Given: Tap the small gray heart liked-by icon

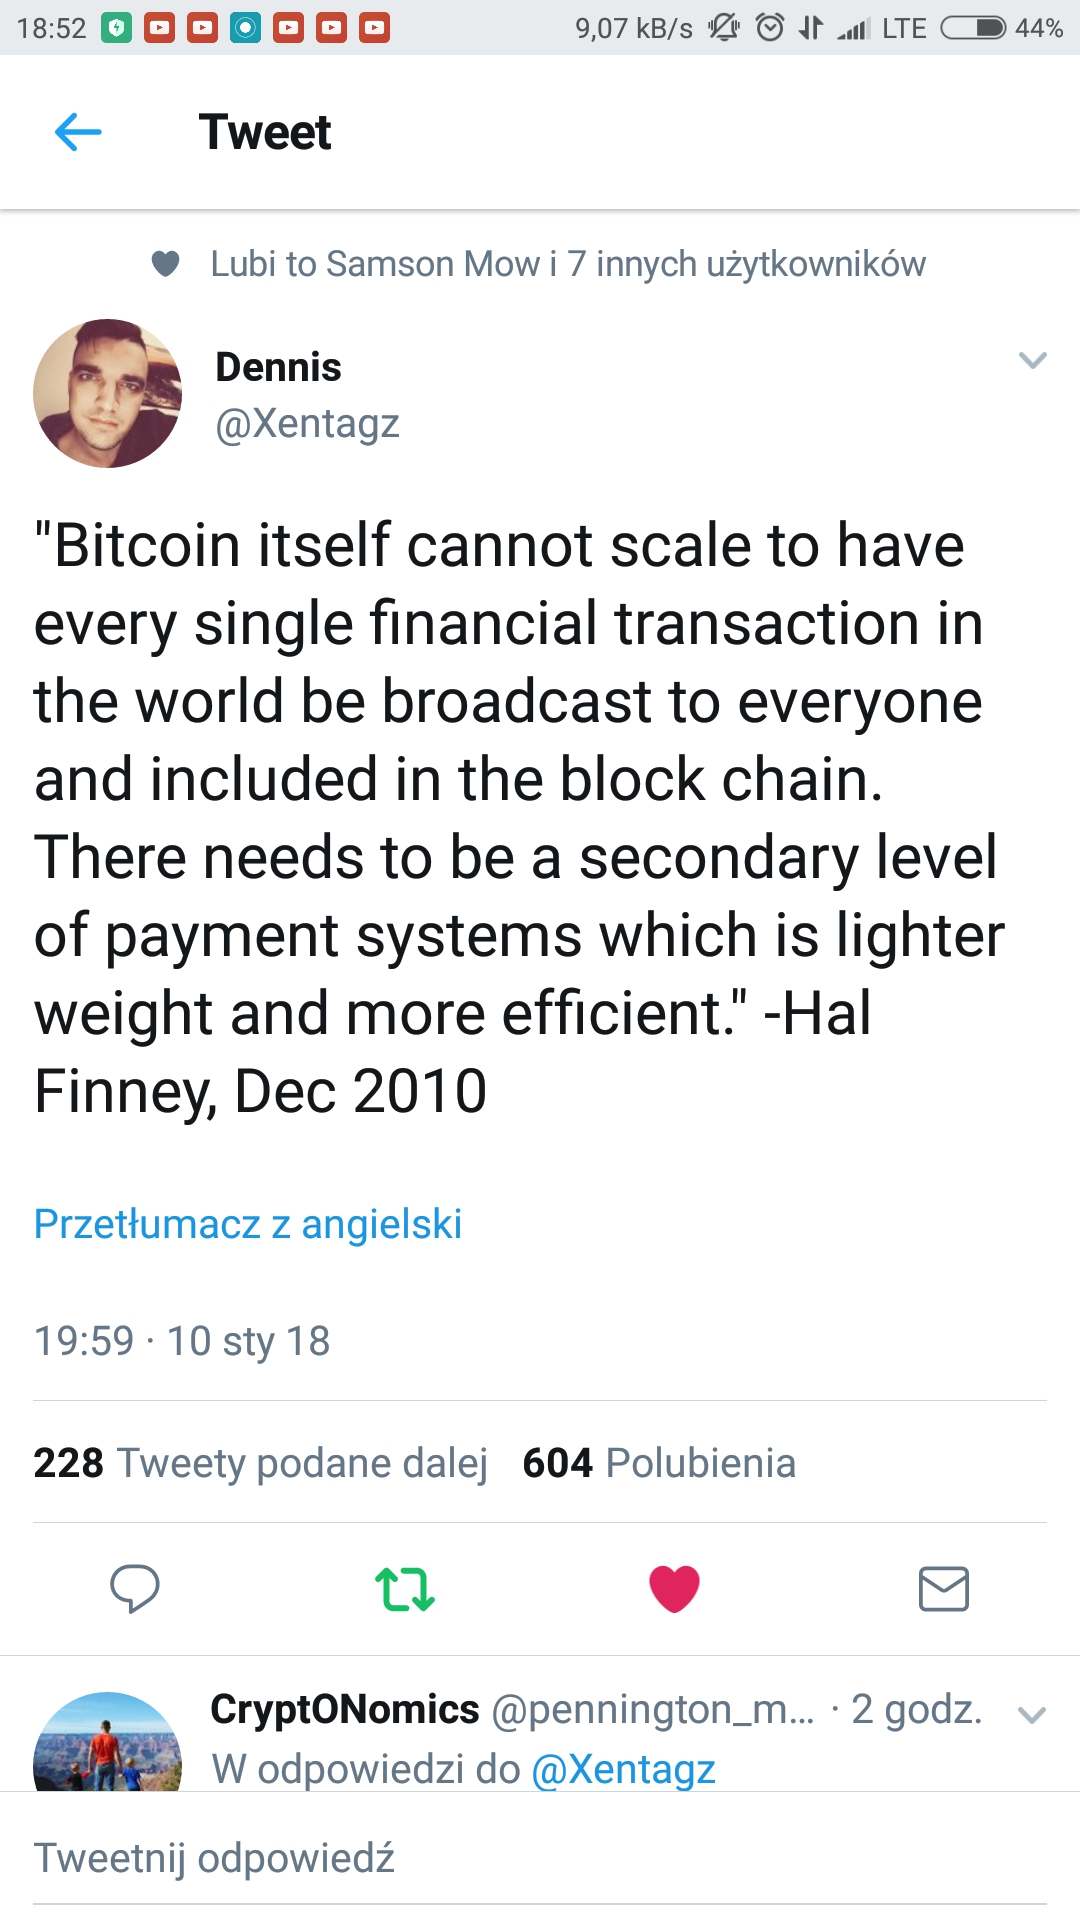Looking at the screenshot, I should (x=165, y=264).
